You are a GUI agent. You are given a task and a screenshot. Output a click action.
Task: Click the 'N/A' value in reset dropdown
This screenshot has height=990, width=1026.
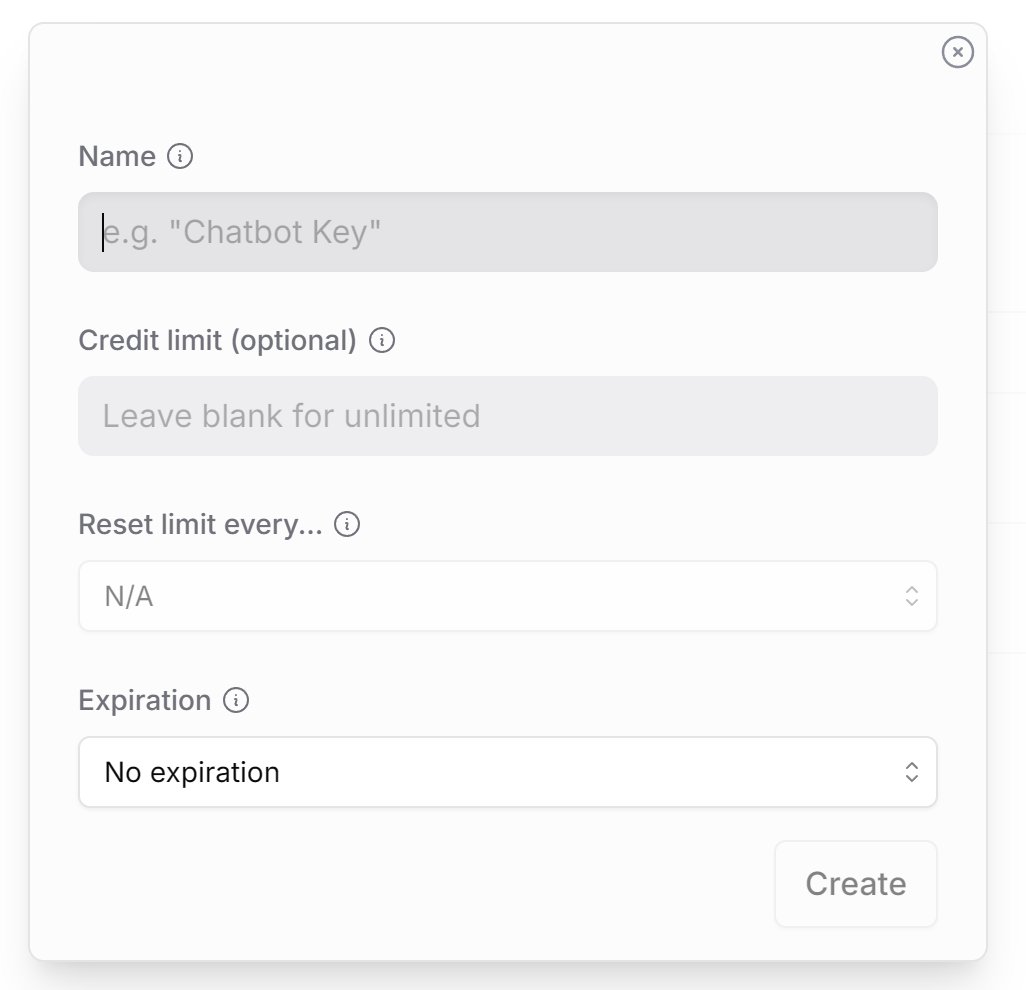[x=129, y=597]
